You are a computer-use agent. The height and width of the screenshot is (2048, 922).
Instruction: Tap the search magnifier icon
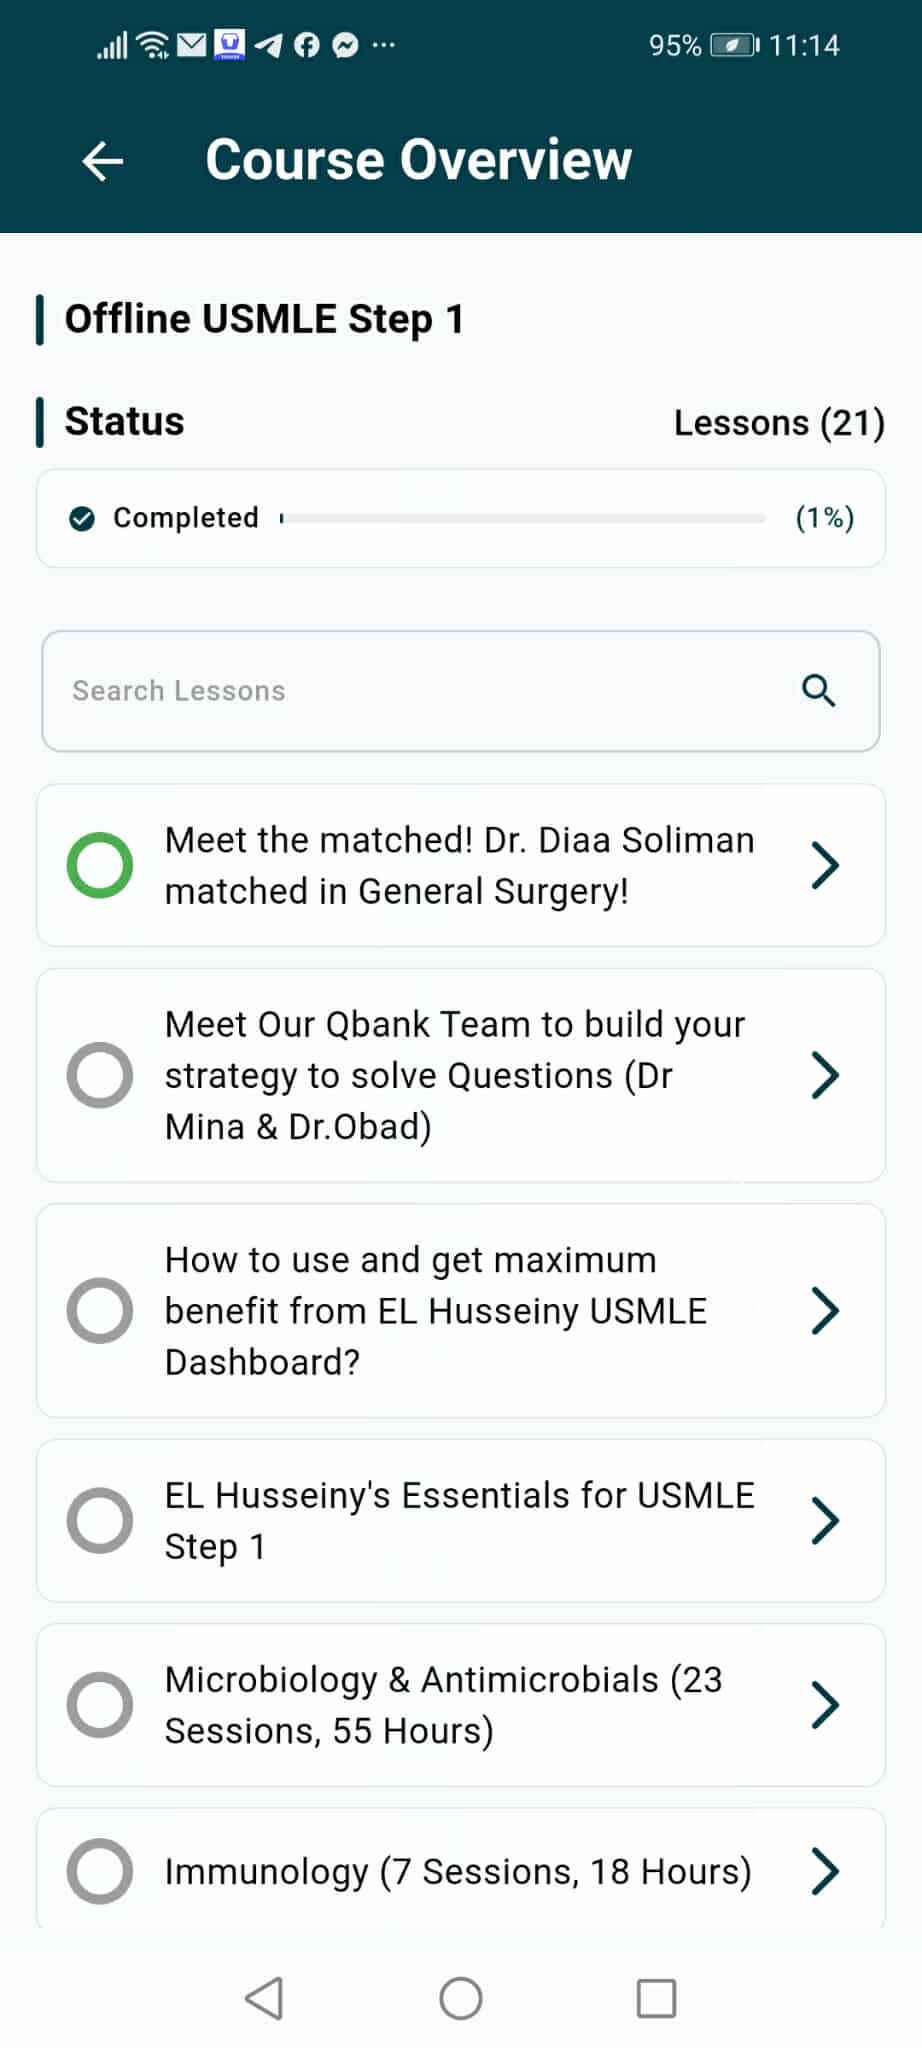point(818,690)
